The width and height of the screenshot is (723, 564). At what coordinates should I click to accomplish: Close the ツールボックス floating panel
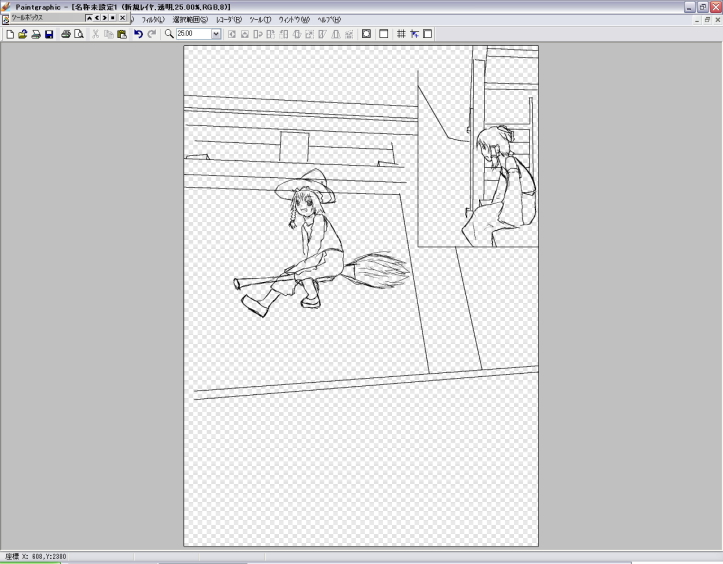click(x=122, y=18)
